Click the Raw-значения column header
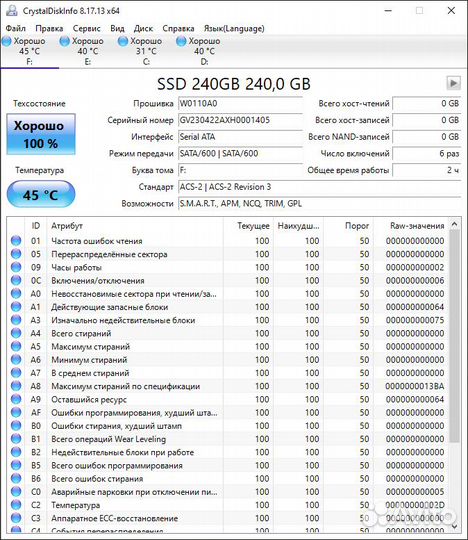The image size is (468, 540). pyautogui.click(x=411, y=226)
